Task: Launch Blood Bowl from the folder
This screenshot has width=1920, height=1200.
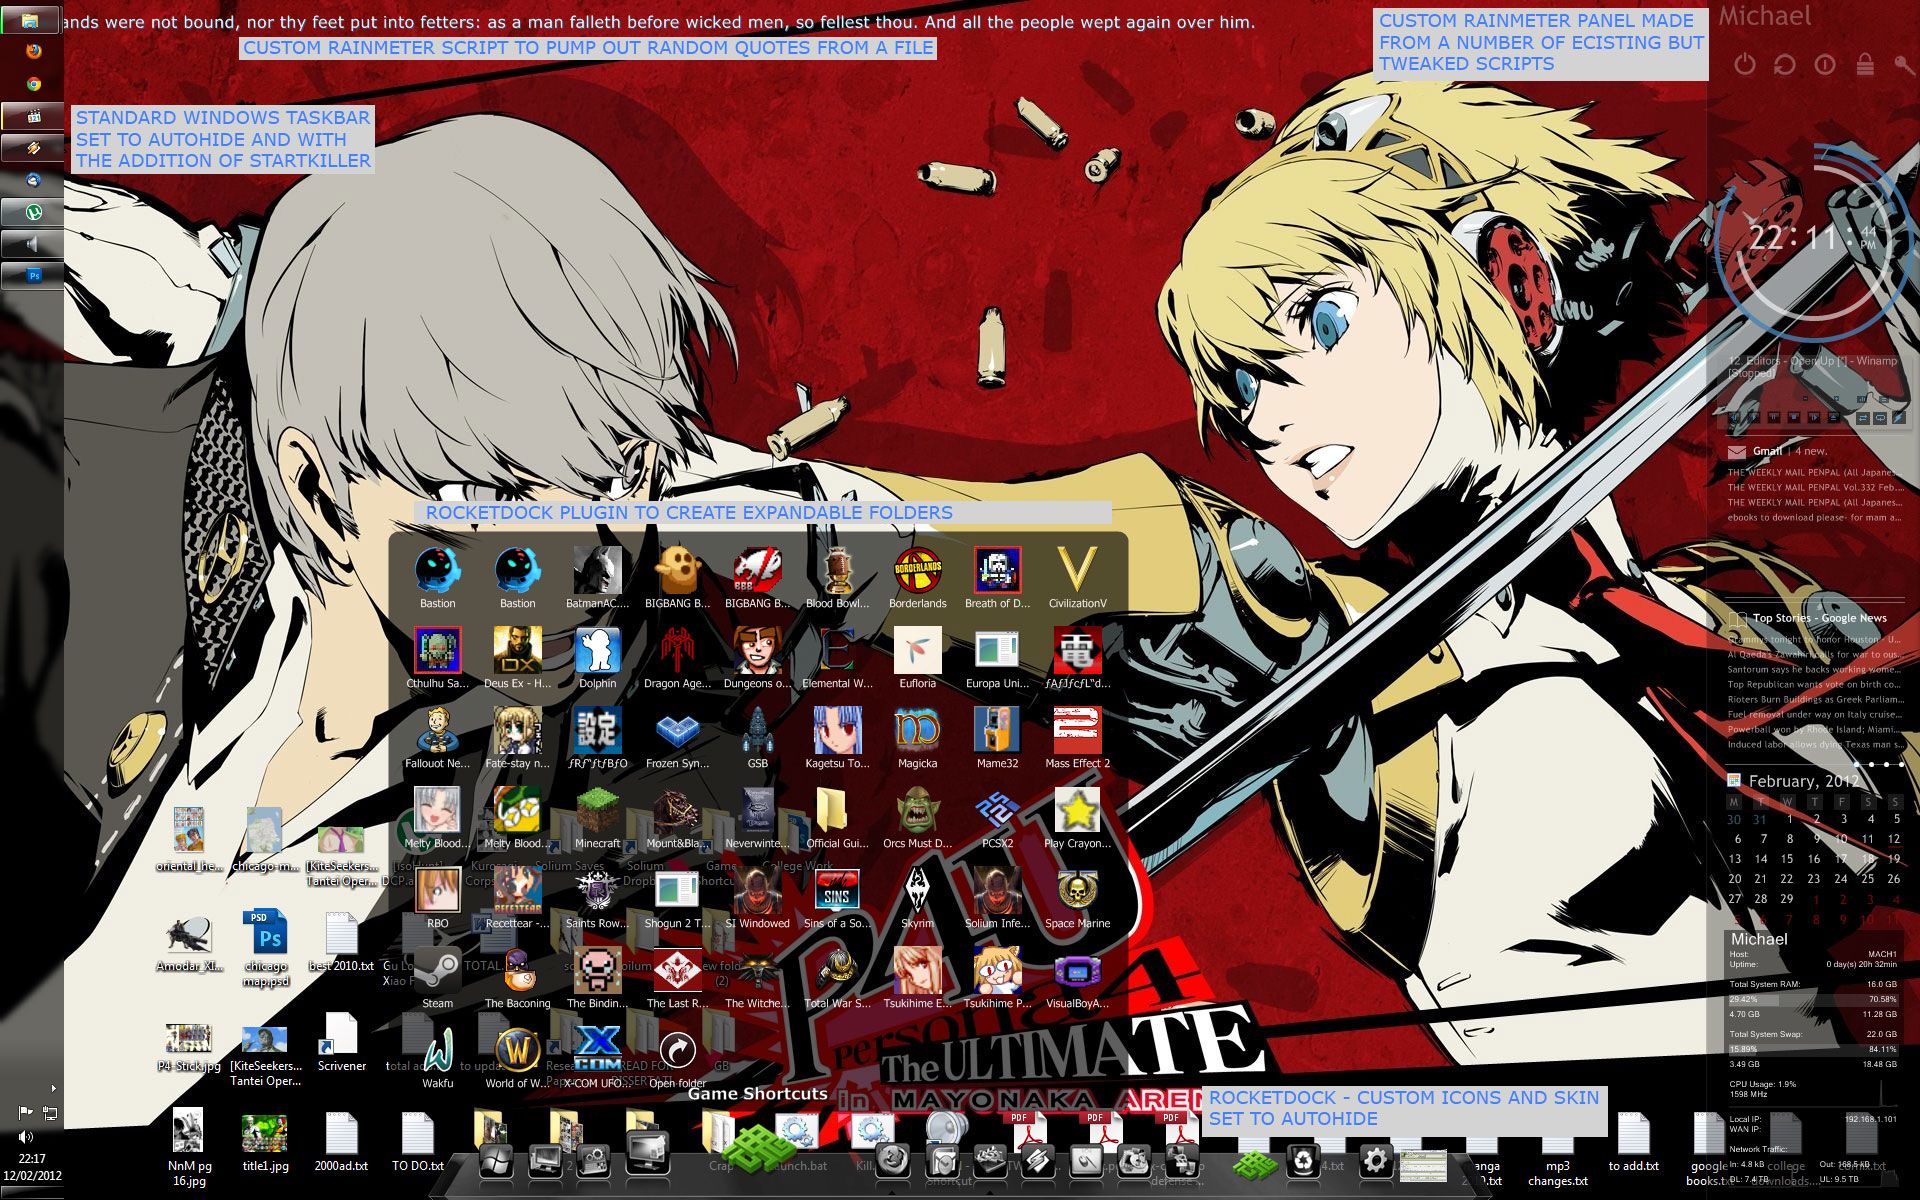Action: (x=837, y=578)
